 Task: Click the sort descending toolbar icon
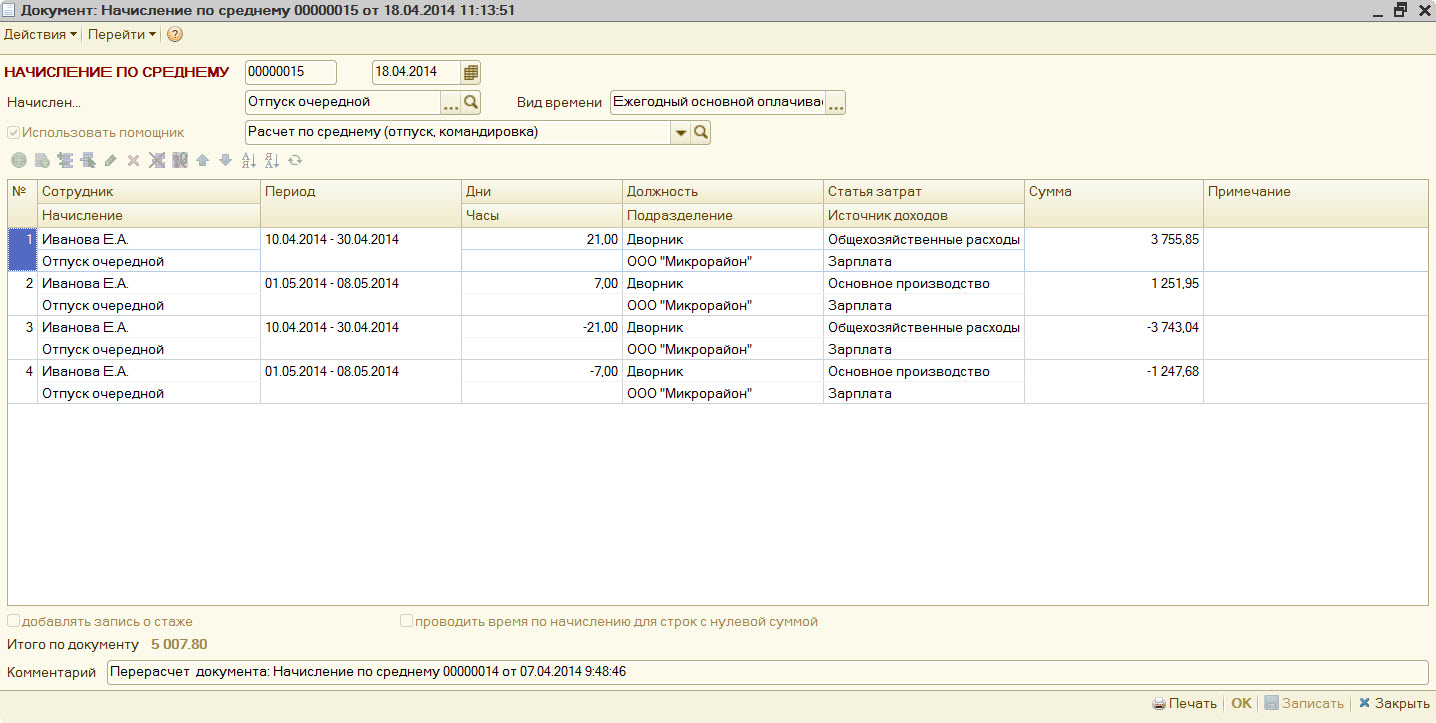272,160
